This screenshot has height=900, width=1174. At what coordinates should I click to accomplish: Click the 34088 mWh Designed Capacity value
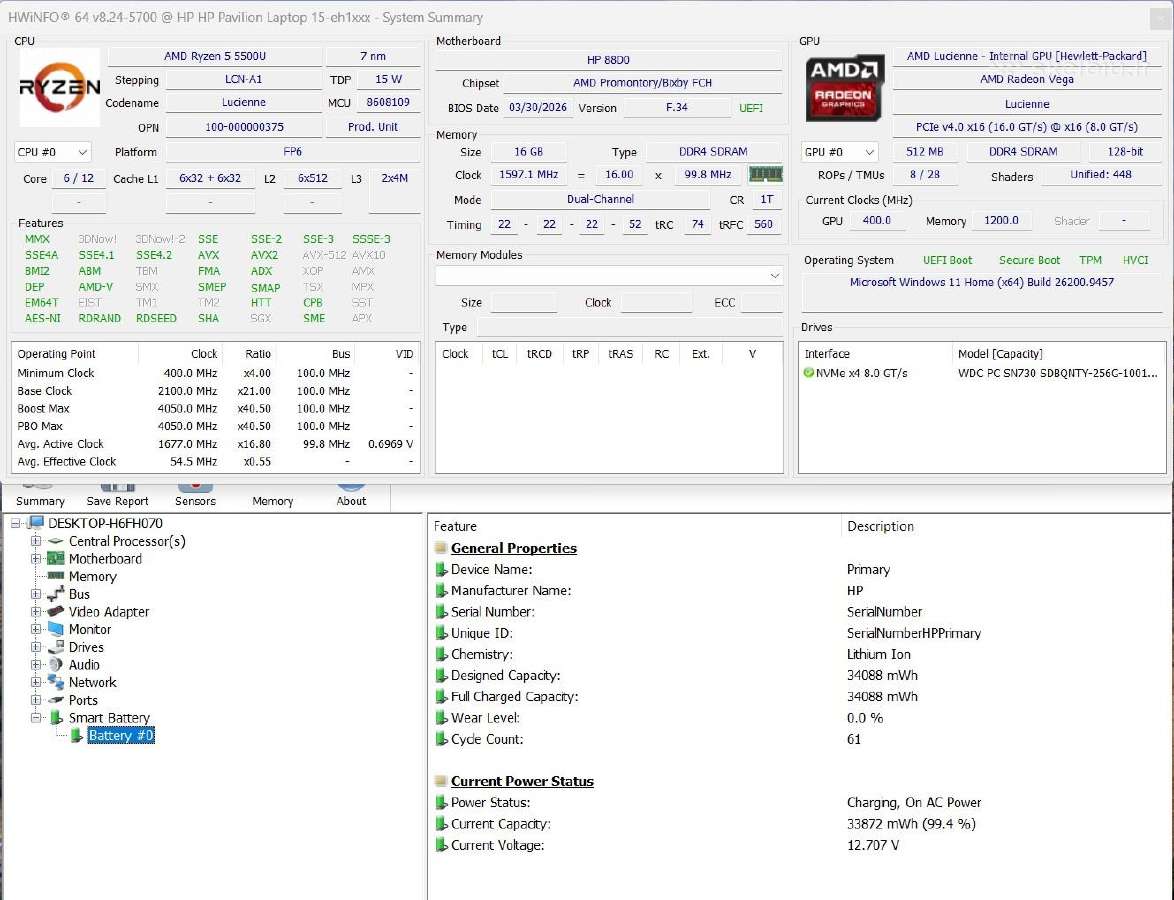click(x=882, y=675)
